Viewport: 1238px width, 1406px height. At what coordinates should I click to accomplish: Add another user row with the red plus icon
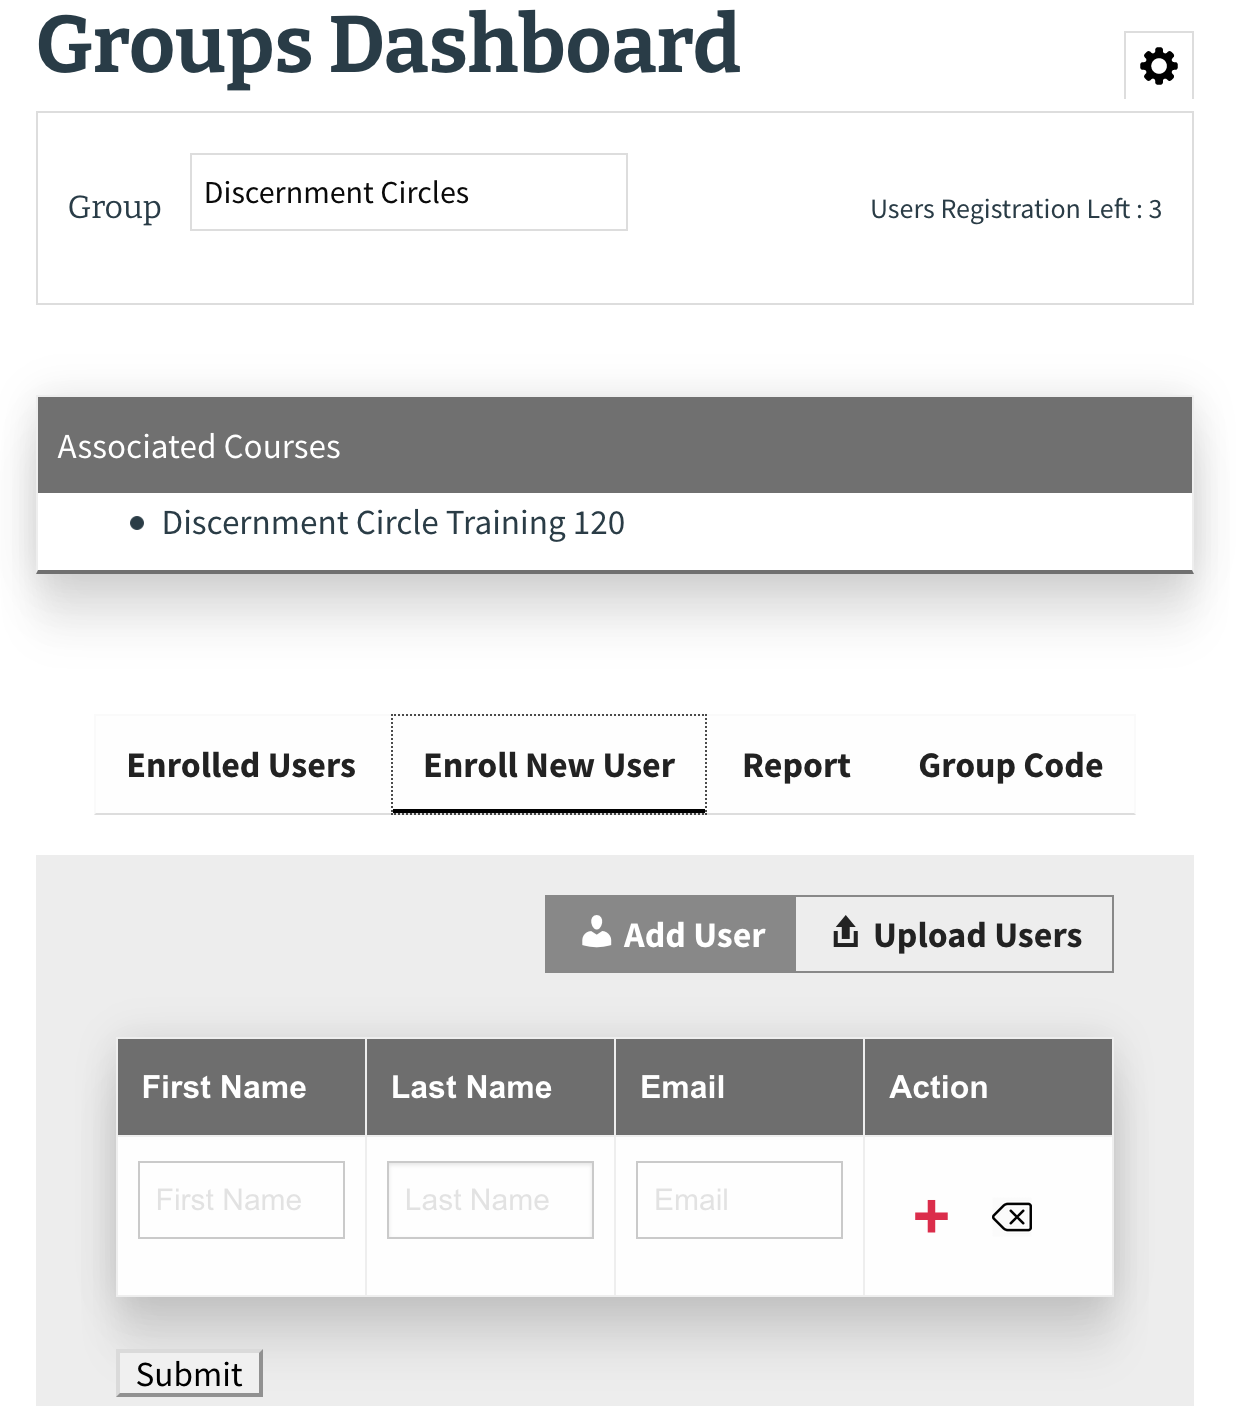pyautogui.click(x=929, y=1215)
